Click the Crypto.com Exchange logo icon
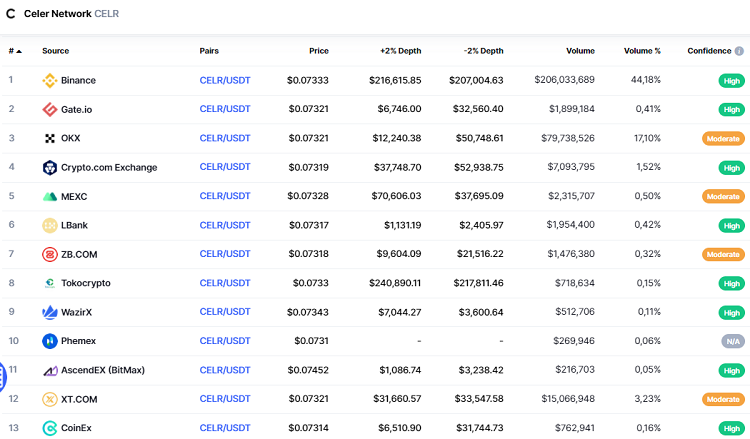The image size is (750, 439). click(x=50, y=167)
